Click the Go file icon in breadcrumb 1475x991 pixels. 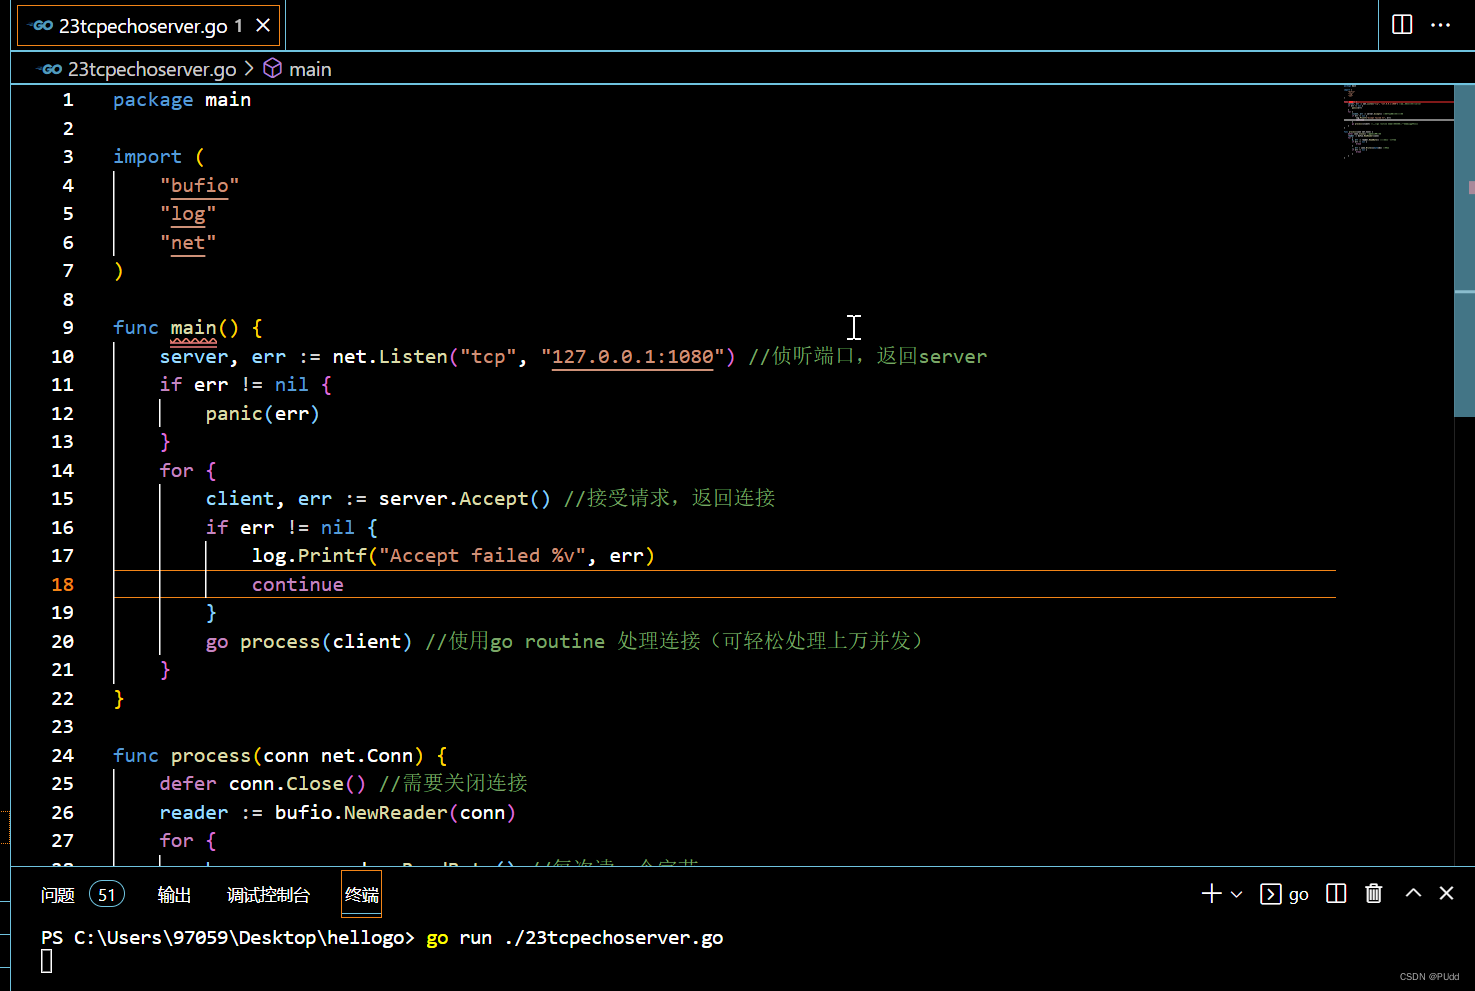click(x=50, y=69)
